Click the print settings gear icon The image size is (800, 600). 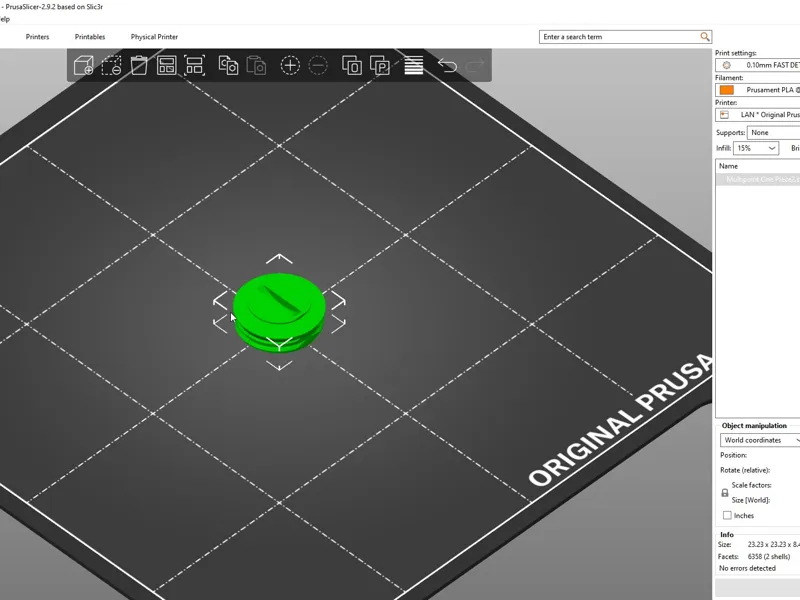point(727,65)
